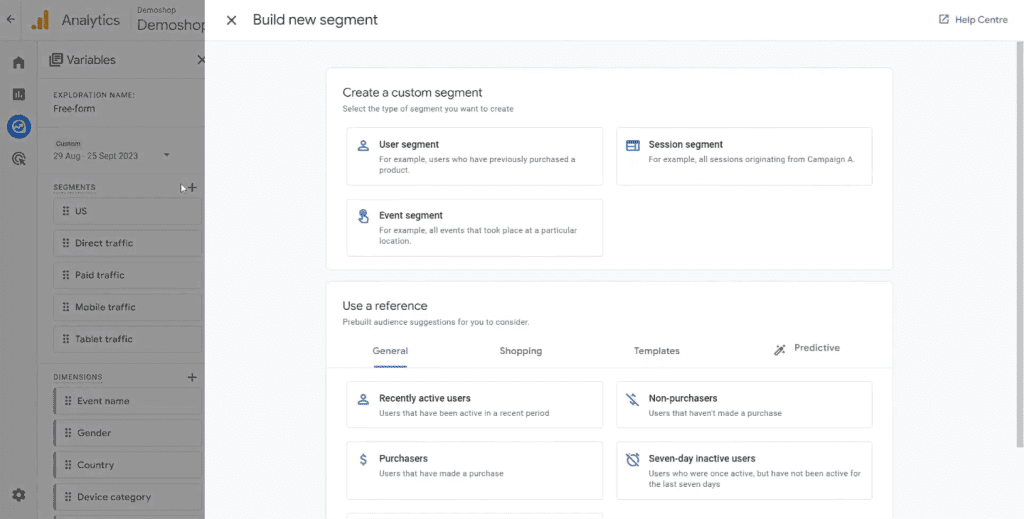Image resolution: width=1024 pixels, height=519 pixels.
Task: Select the Device category dimension
Action: coord(128,497)
